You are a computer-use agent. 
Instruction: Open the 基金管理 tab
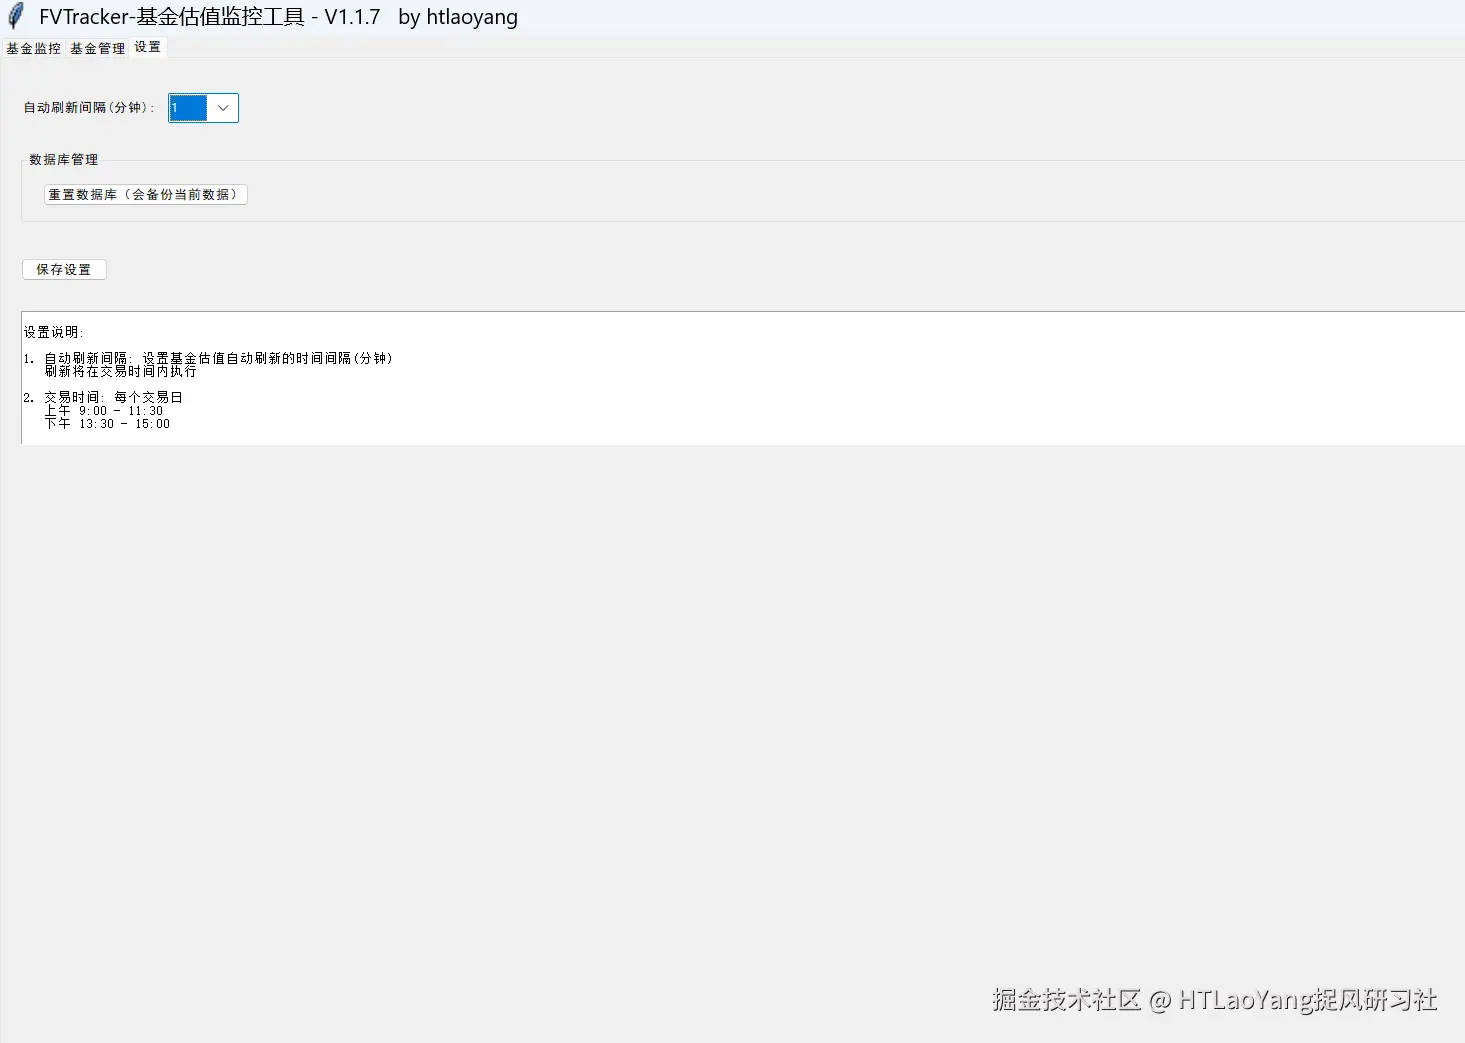click(97, 48)
